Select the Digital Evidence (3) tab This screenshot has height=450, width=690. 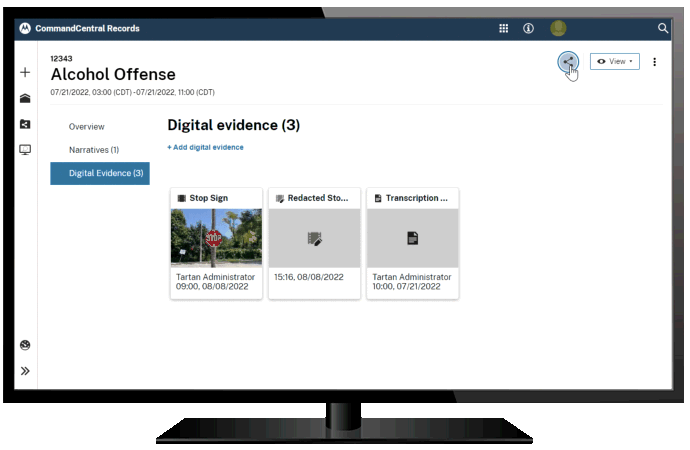pos(100,173)
